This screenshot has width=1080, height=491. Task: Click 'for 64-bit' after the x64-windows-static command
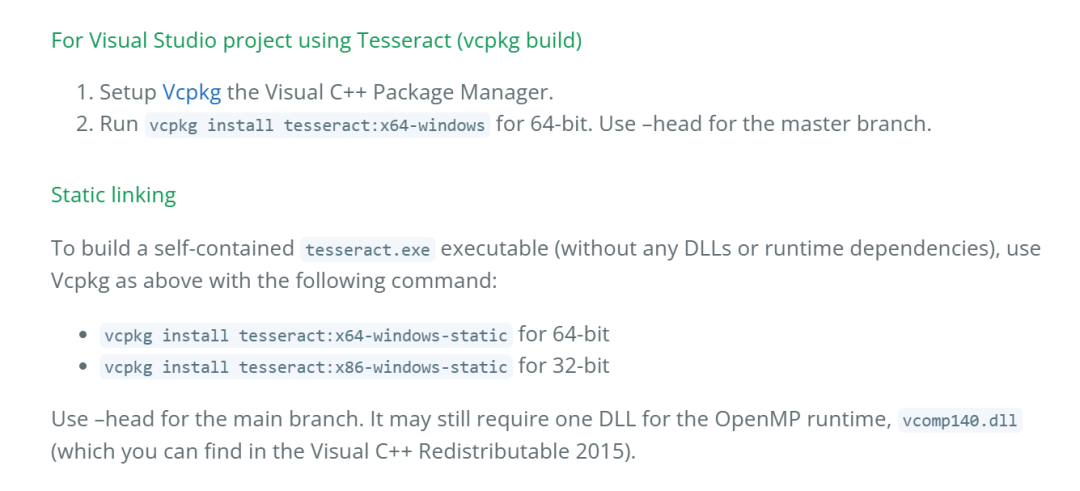[x=564, y=334]
